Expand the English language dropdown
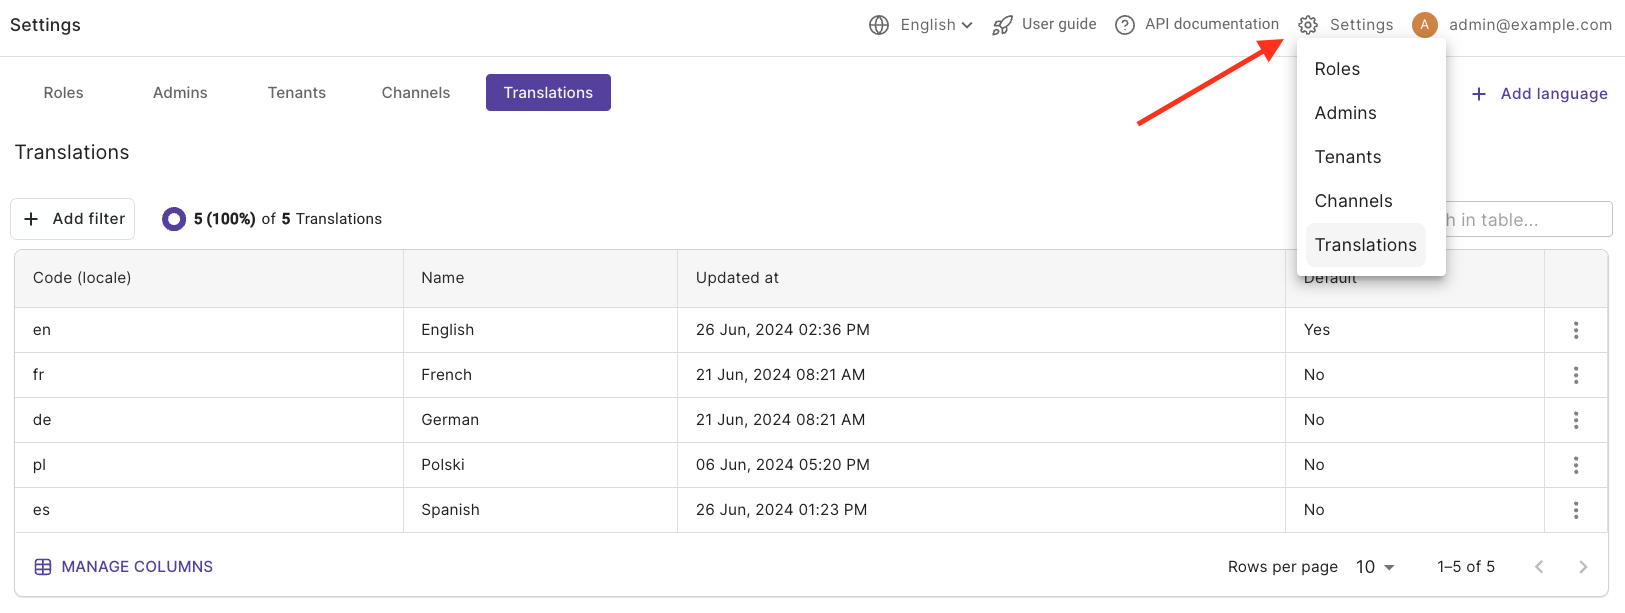Screen dimensions: 1625x613 [x=936, y=25]
